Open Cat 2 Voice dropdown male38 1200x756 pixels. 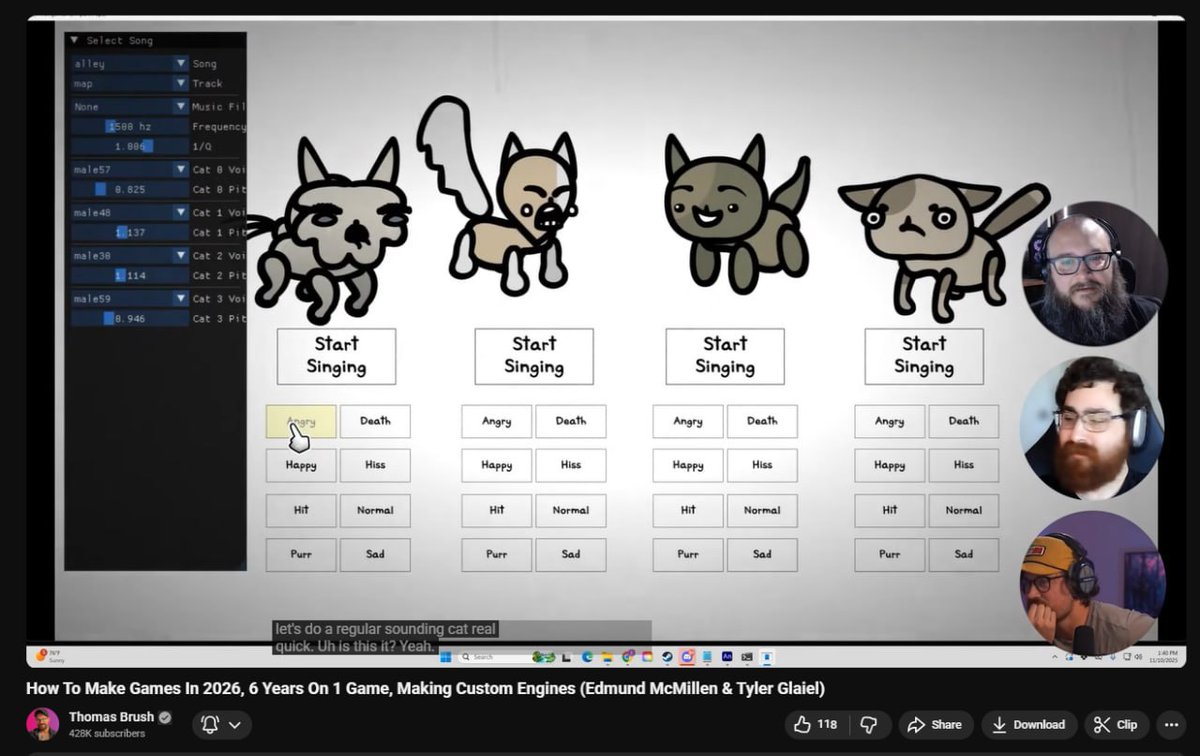pyautogui.click(x=129, y=256)
